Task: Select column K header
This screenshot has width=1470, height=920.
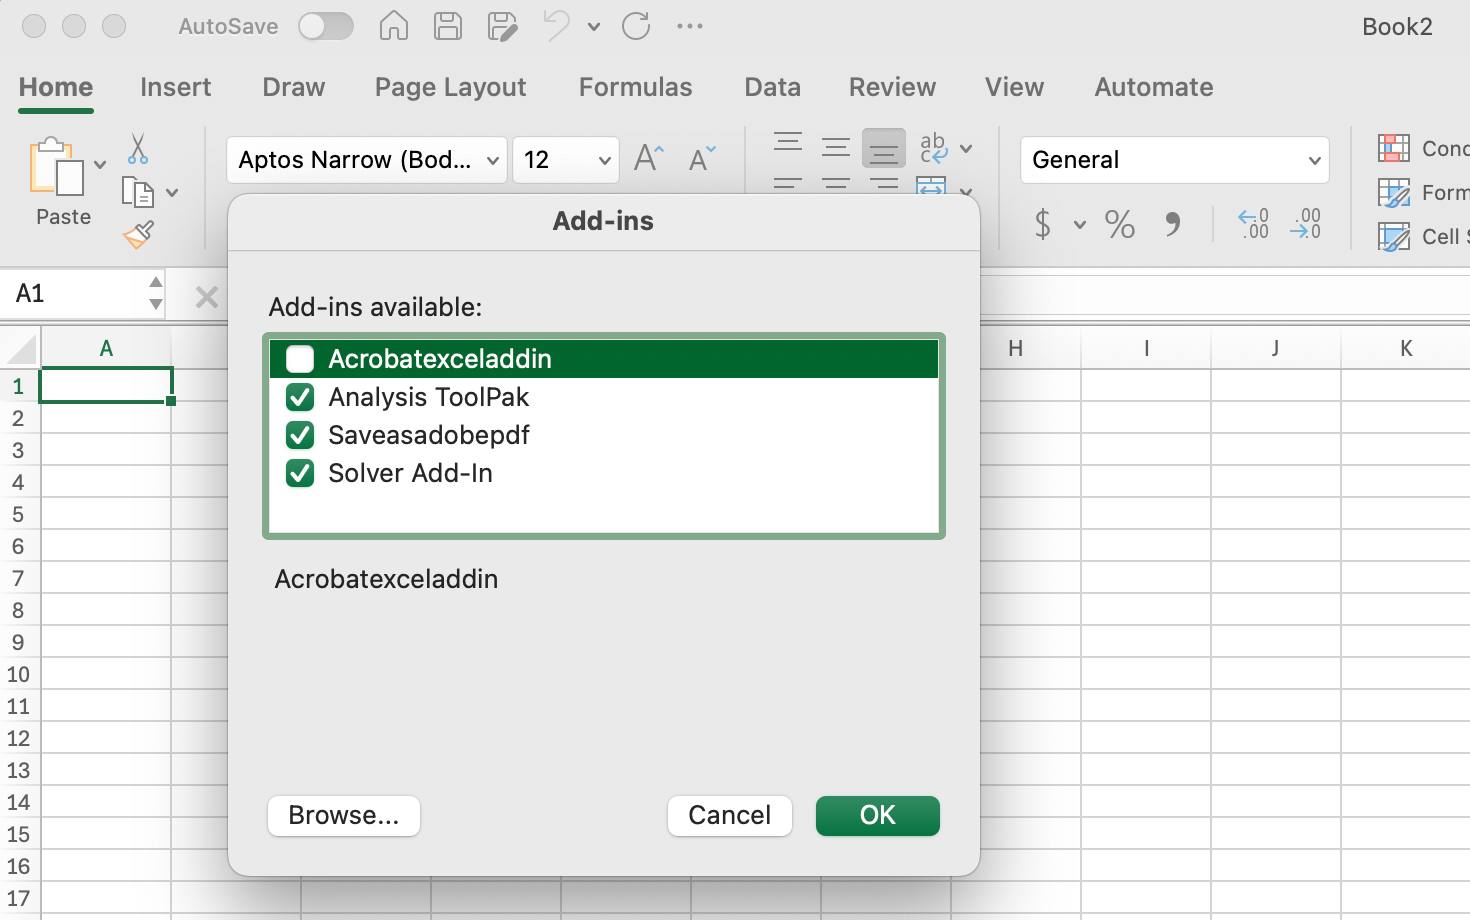Action: tap(1406, 348)
